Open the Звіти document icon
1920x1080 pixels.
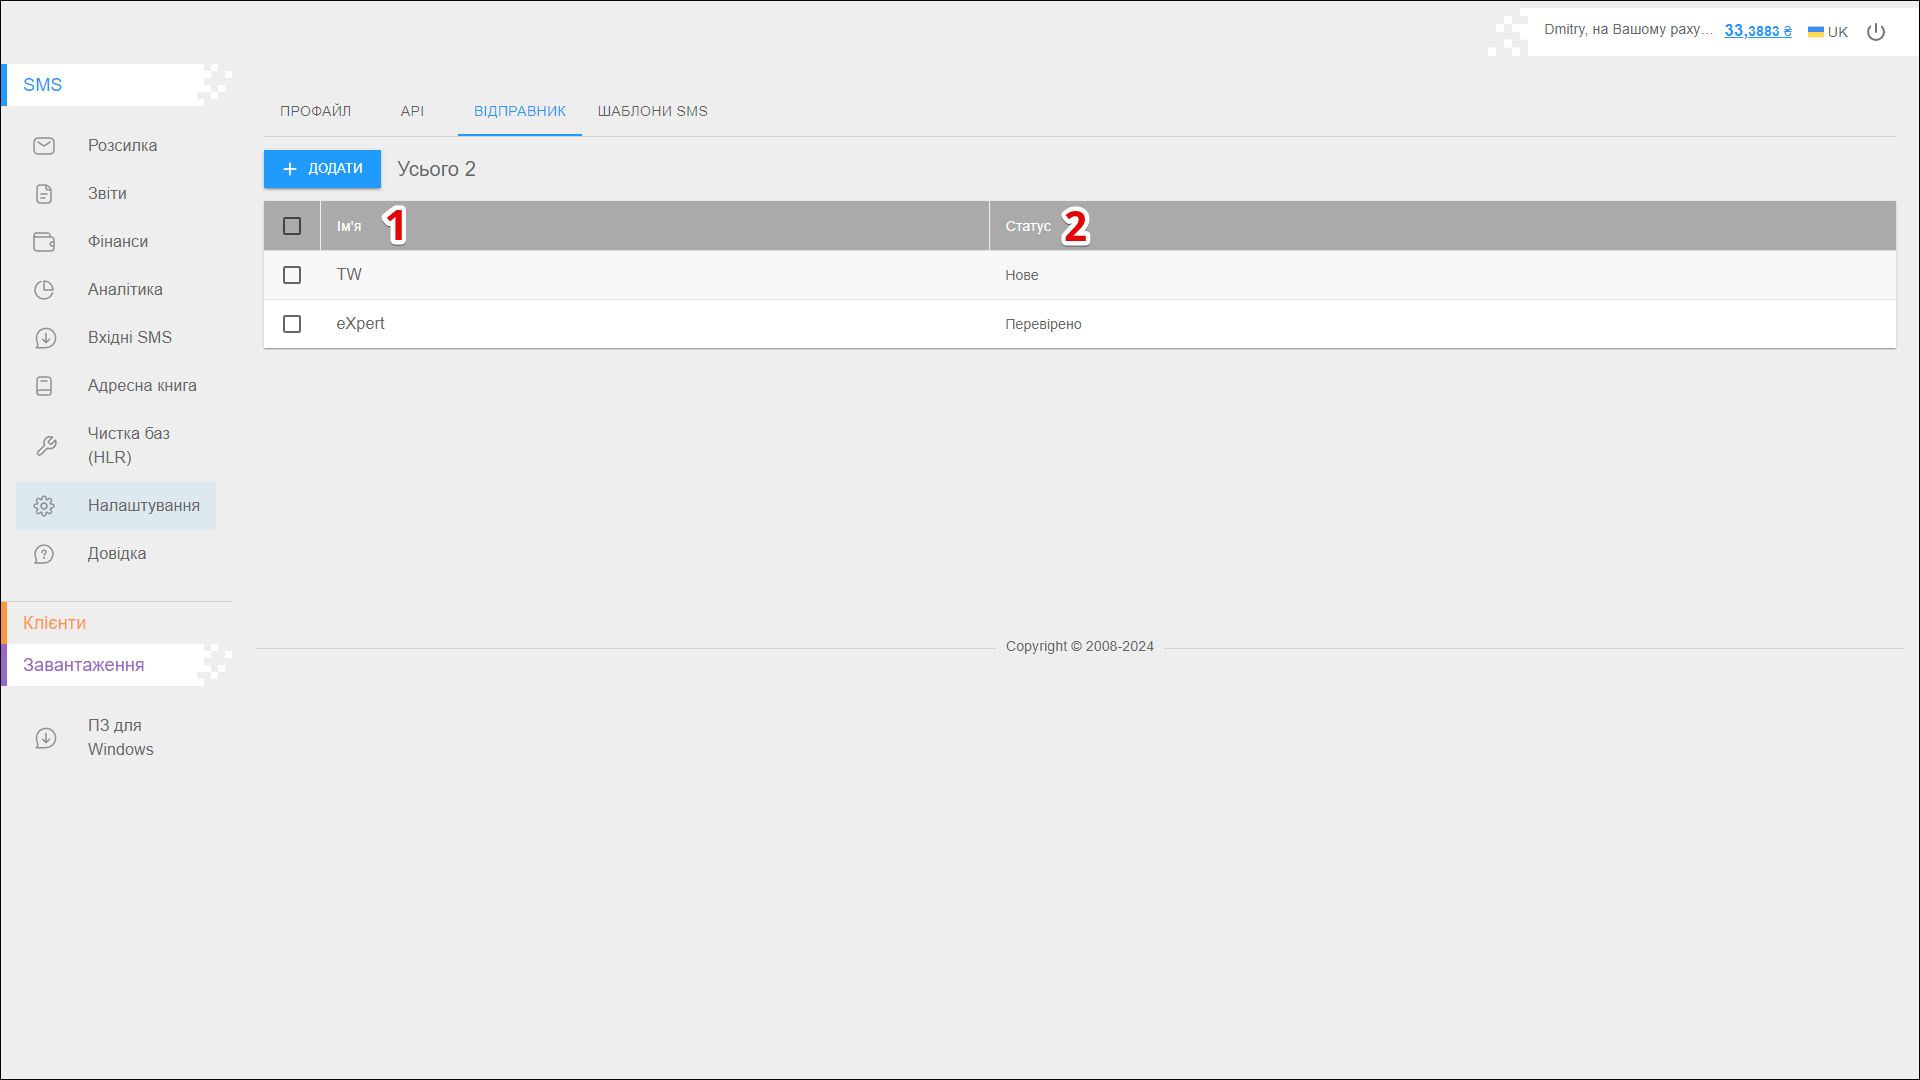(44, 194)
